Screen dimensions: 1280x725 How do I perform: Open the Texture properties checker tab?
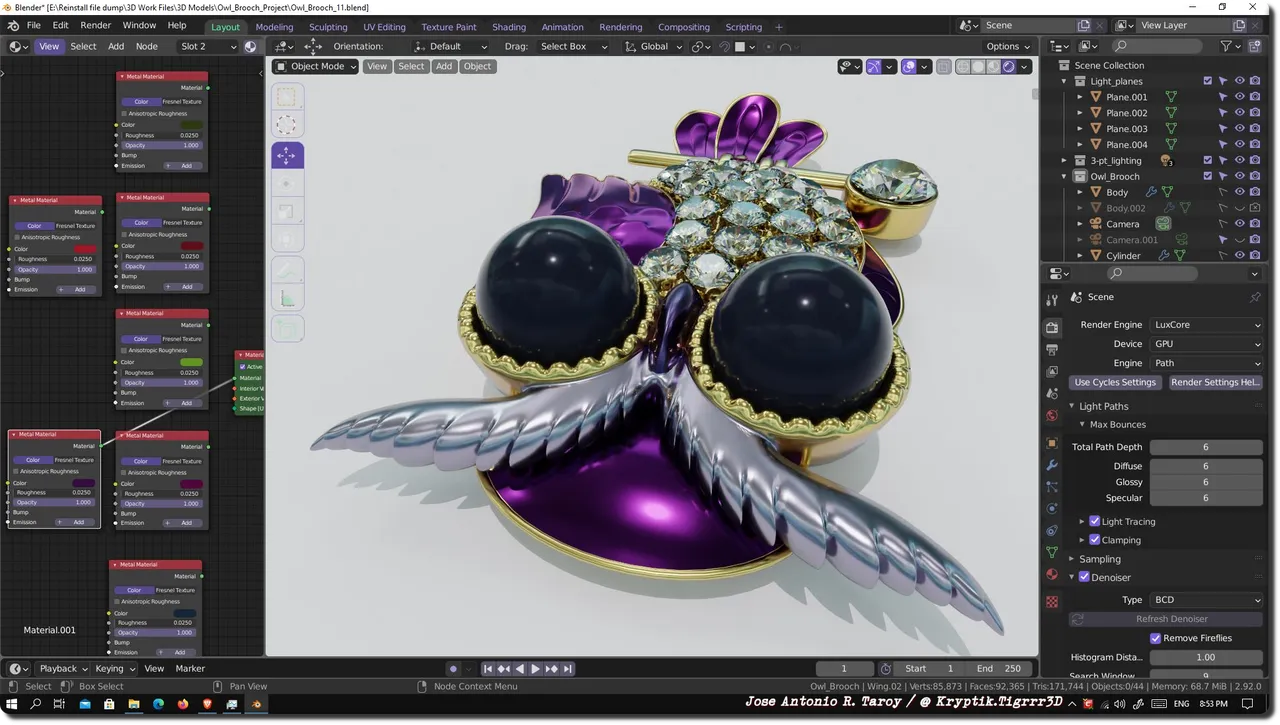pos(1052,602)
